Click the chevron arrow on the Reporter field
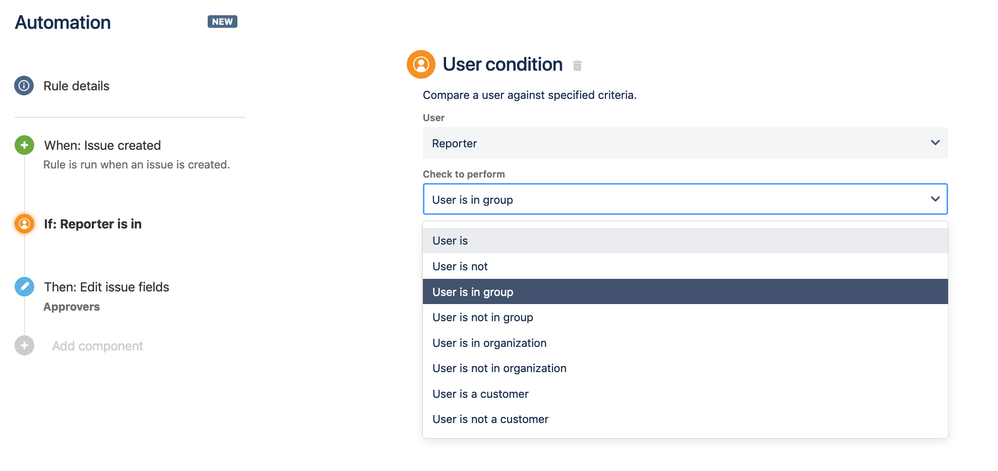The height and width of the screenshot is (471, 998). (935, 143)
